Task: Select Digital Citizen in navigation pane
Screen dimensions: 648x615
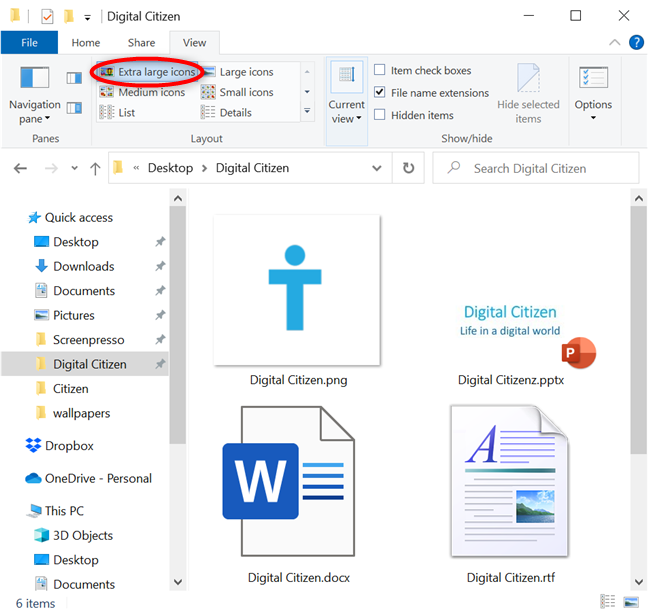Action: 85,364
